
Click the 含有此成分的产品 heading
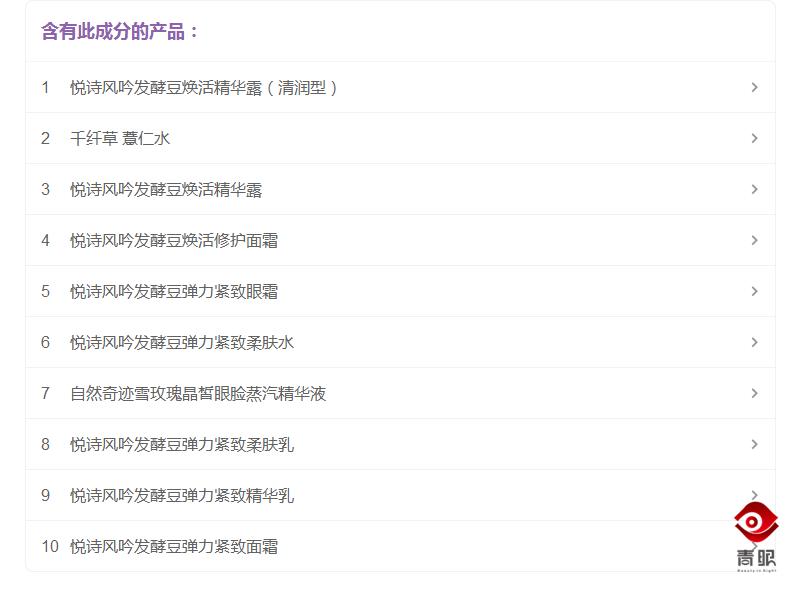click(x=119, y=31)
